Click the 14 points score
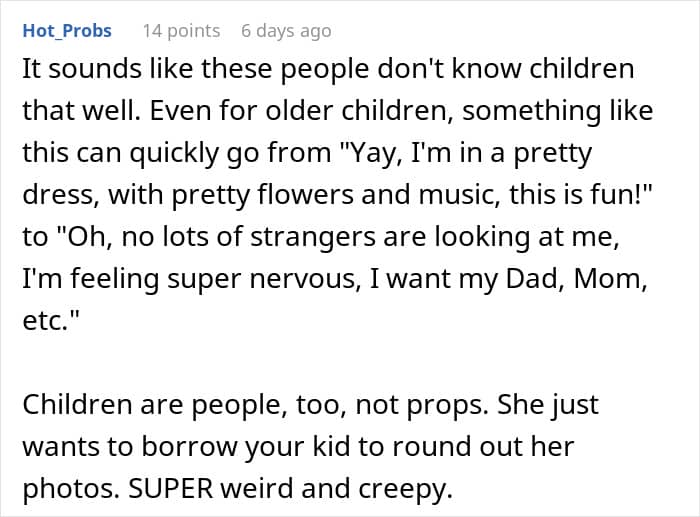The image size is (700, 517). pyautogui.click(x=181, y=31)
